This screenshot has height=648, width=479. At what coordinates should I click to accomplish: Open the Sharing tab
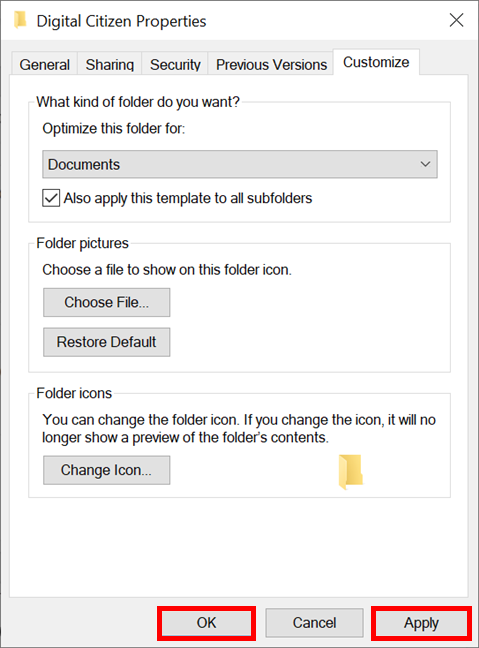tap(110, 64)
